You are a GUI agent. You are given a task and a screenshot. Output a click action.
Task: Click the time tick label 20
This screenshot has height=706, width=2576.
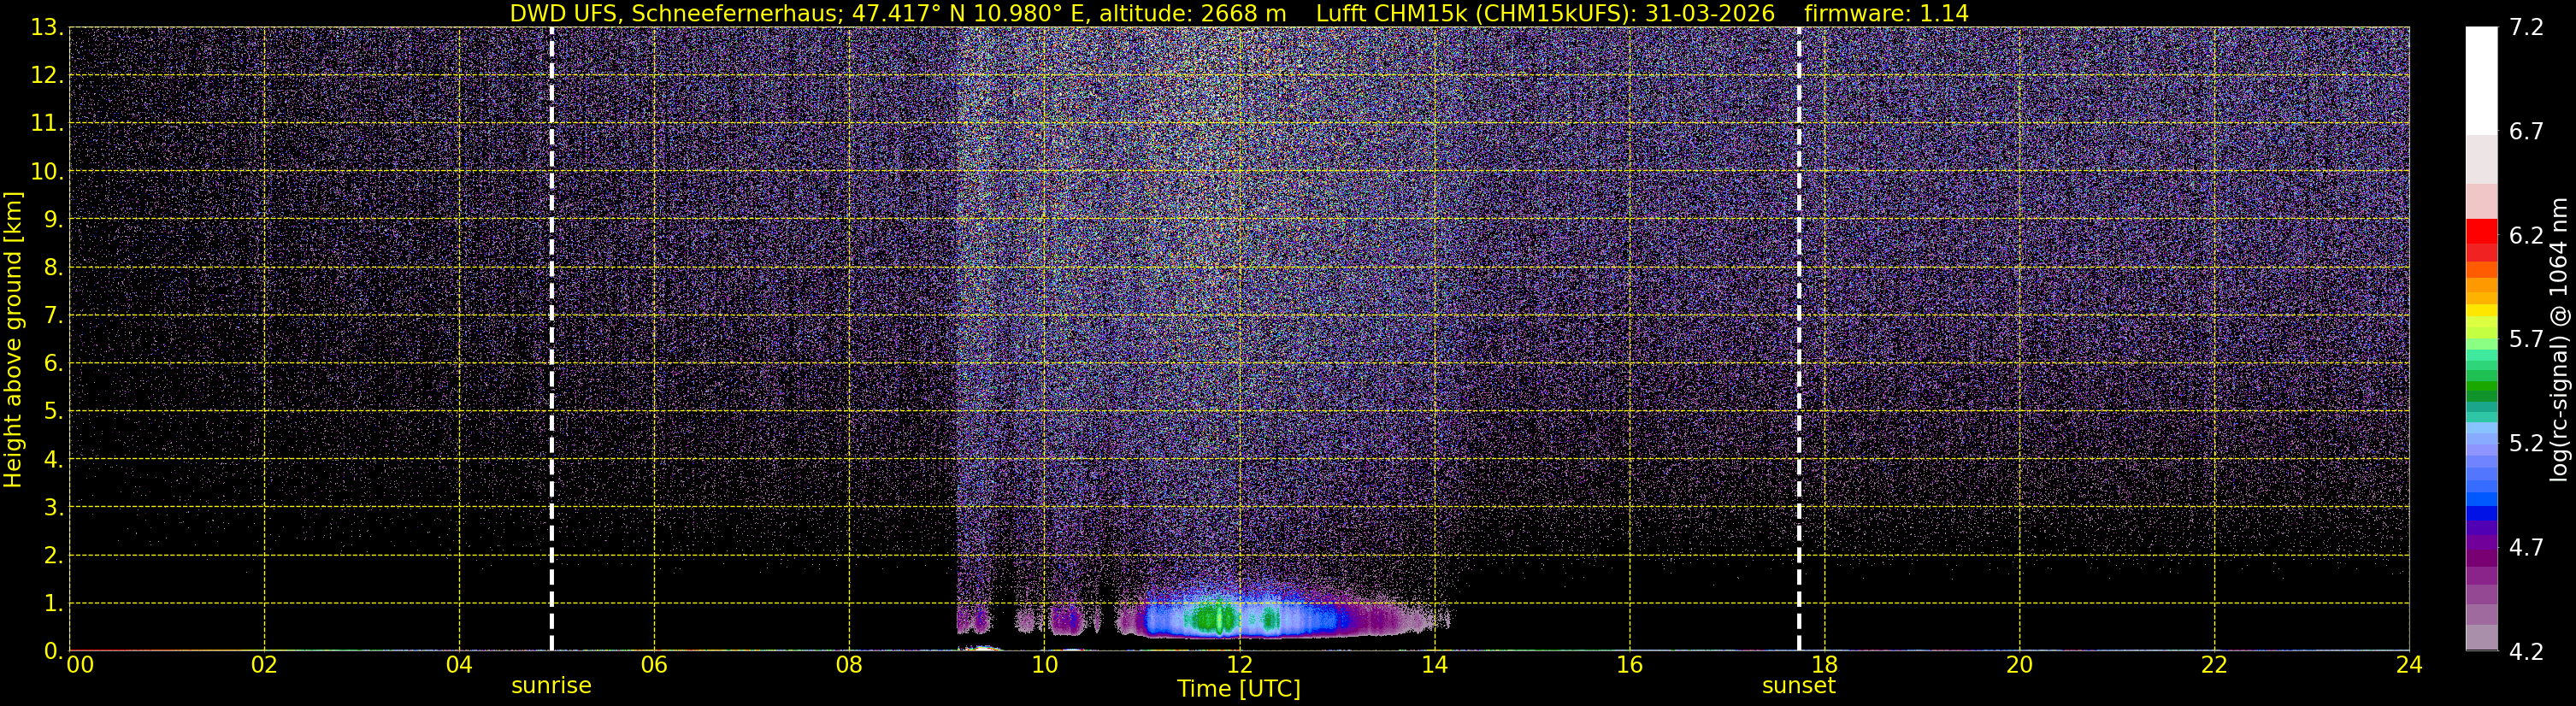pos(2019,665)
